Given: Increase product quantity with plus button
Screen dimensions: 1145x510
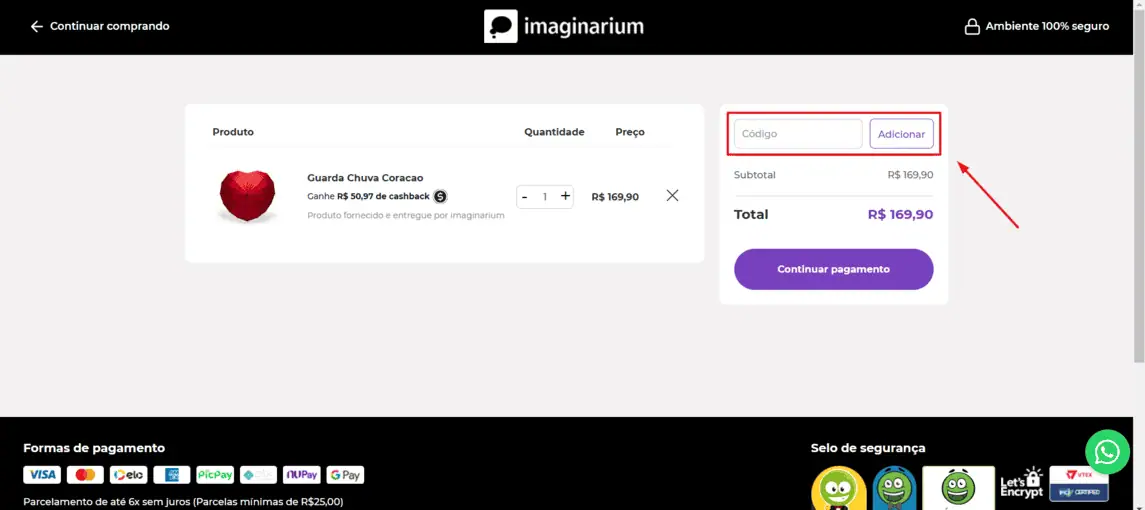Looking at the screenshot, I should [x=565, y=196].
